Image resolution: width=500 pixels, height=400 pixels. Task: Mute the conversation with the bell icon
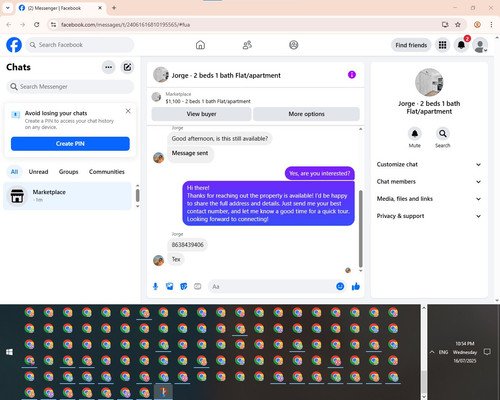click(415, 134)
